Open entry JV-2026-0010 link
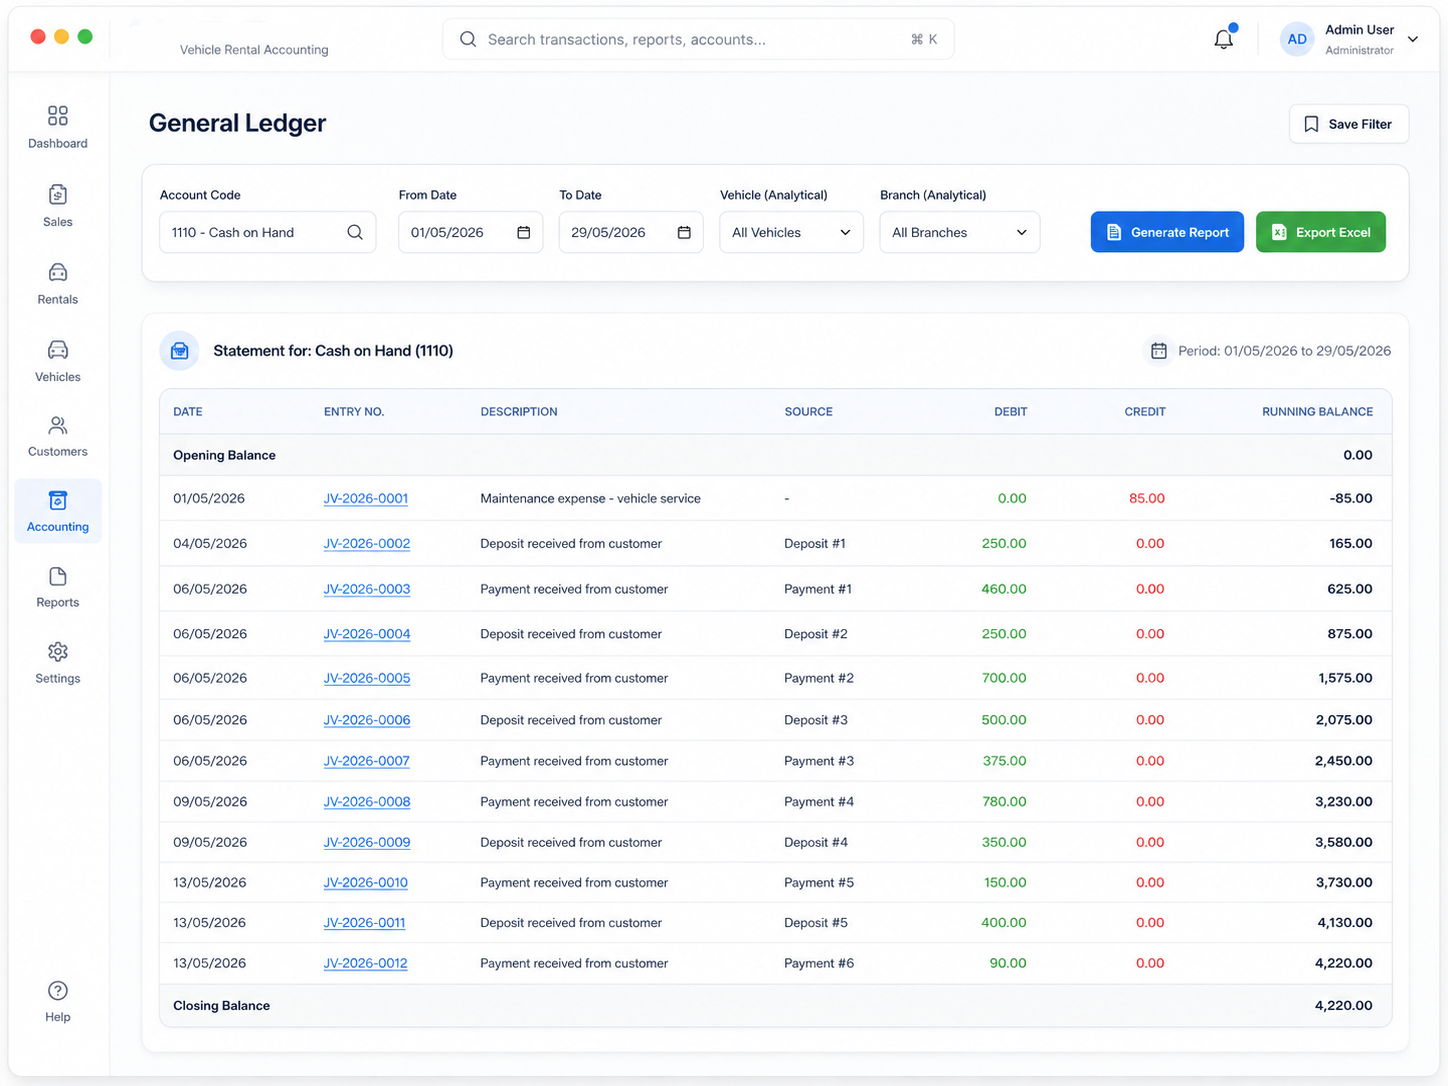 pyautogui.click(x=366, y=883)
